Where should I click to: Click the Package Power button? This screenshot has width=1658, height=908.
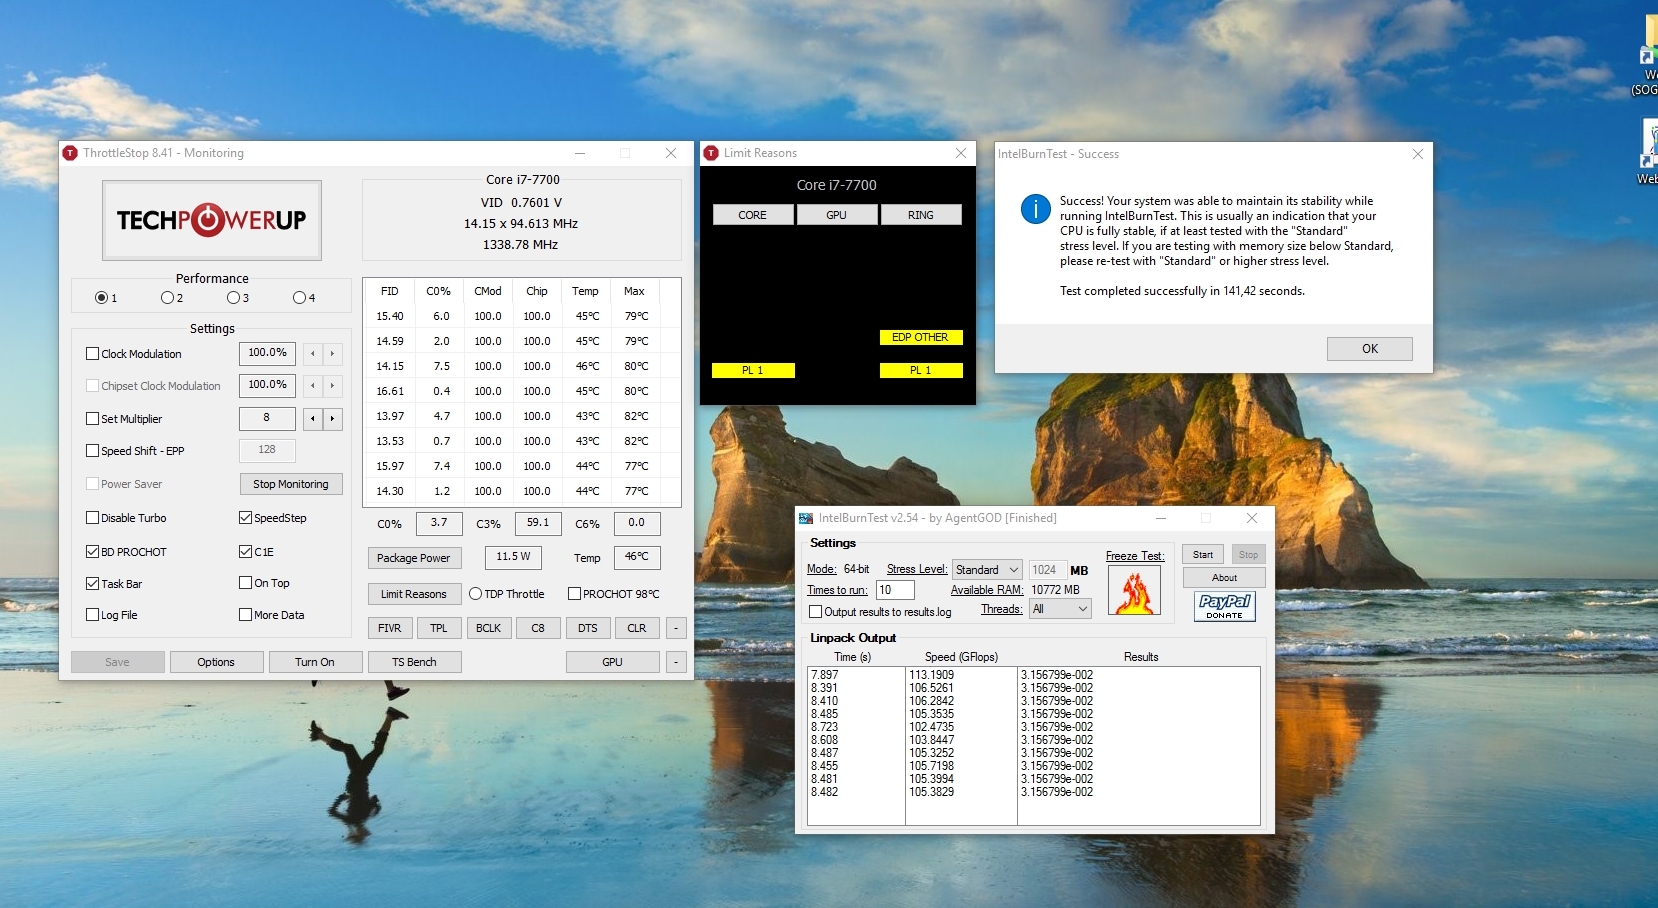414,558
